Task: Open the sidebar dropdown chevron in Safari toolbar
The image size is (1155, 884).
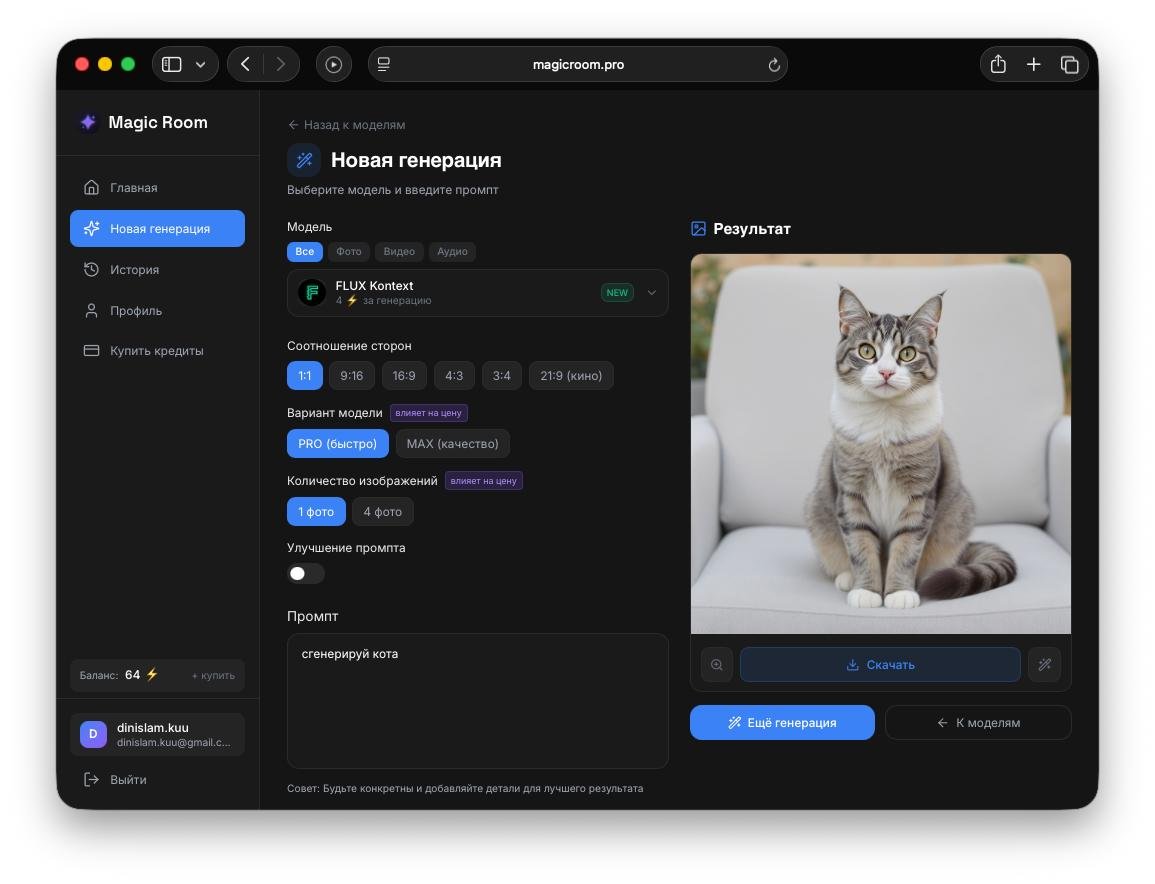Action: [x=200, y=65]
